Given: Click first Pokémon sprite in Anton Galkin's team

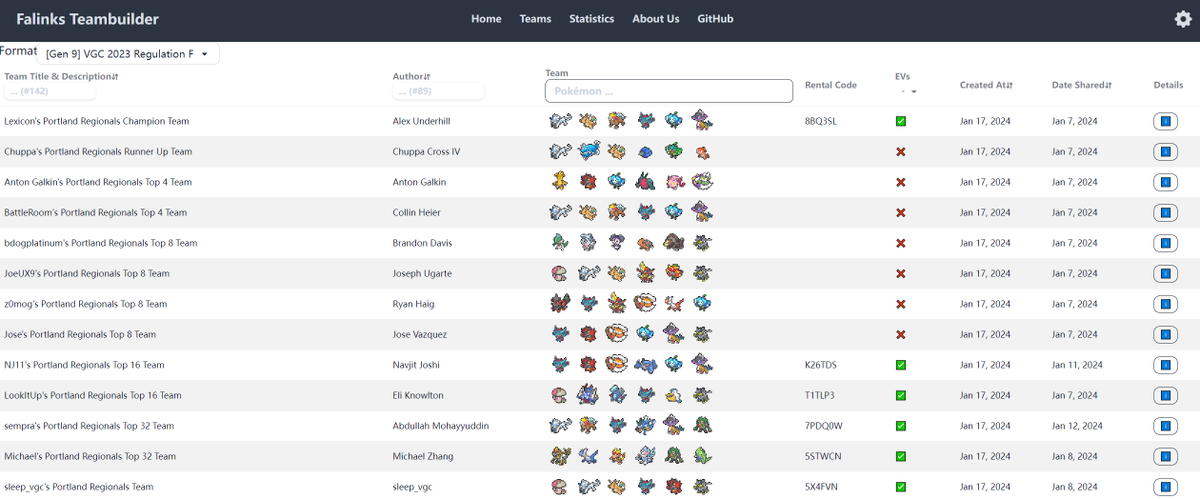Looking at the screenshot, I should point(560,182).
